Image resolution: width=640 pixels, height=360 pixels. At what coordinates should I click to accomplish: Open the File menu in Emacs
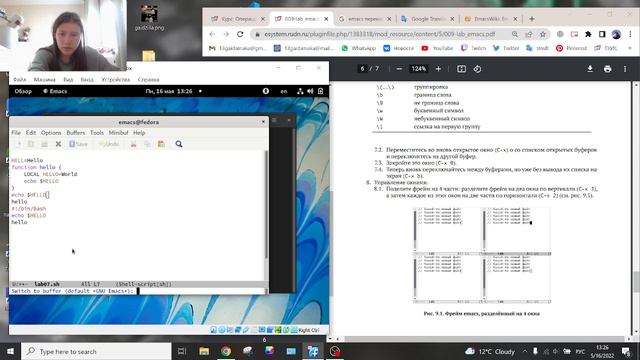pyautogui.click(x=16, y=133)
